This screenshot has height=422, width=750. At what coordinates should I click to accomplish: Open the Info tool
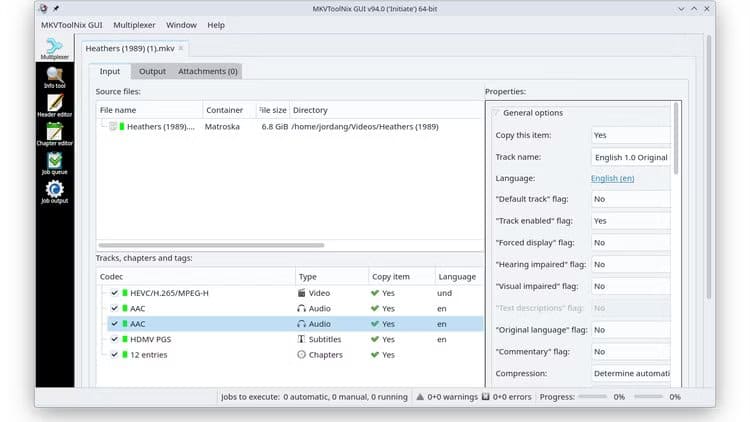pyautogui.click(x=55, y=78)
